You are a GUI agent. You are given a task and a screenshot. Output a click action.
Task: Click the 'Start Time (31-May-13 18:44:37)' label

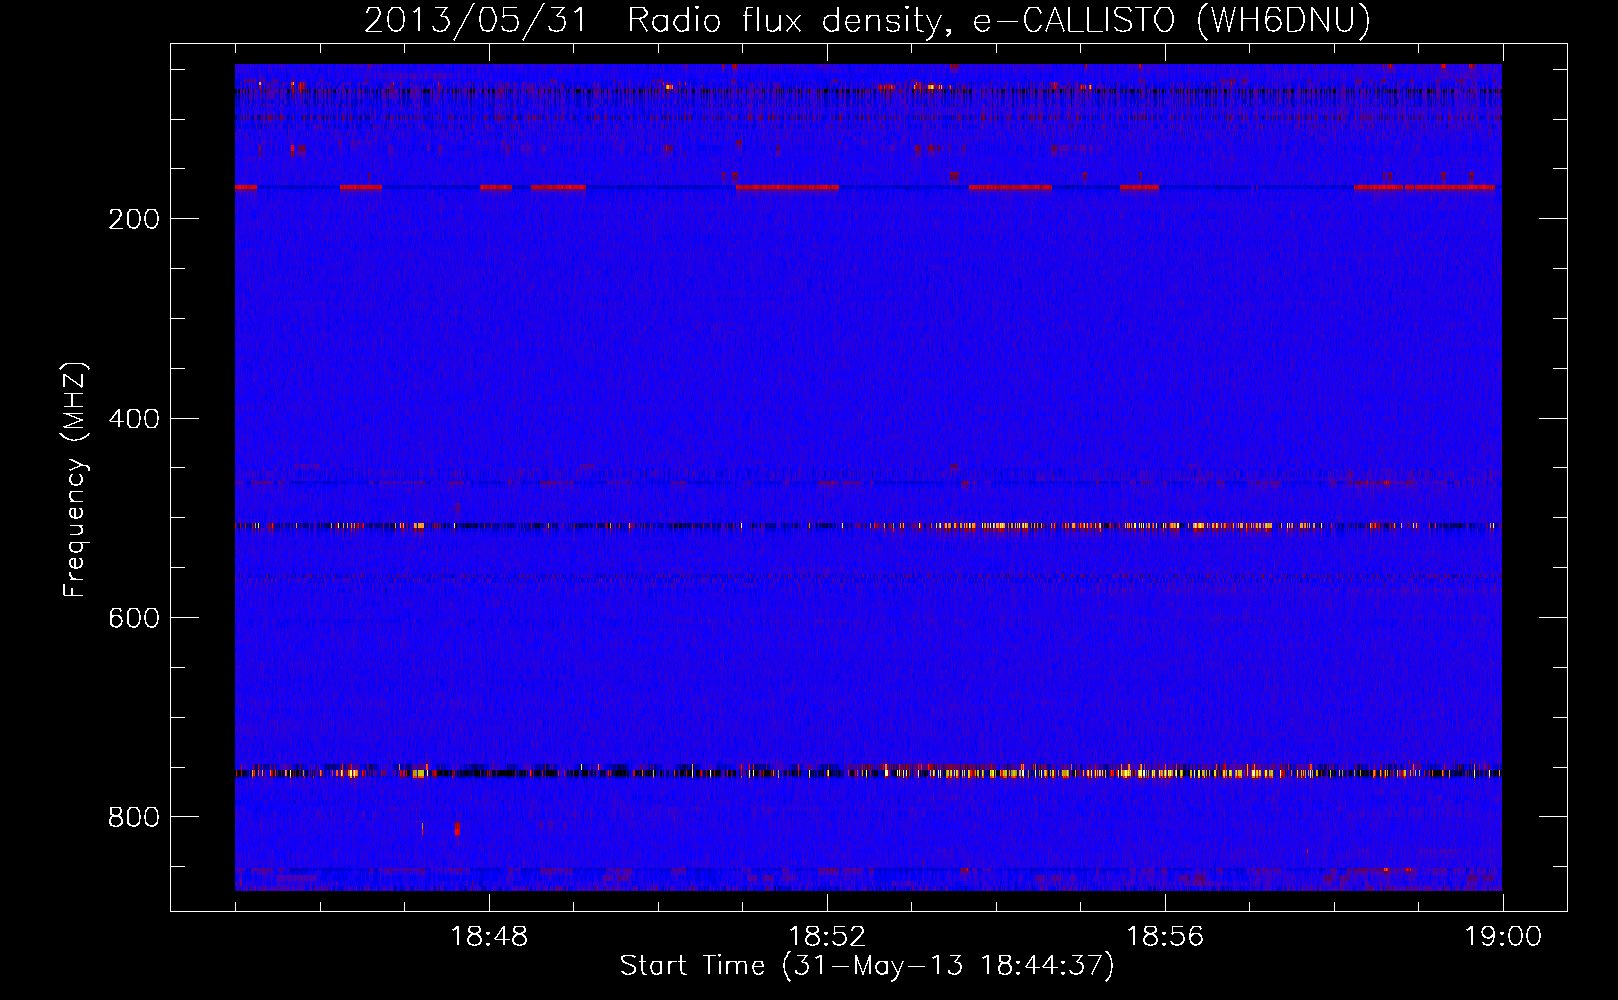coord(867,966)
